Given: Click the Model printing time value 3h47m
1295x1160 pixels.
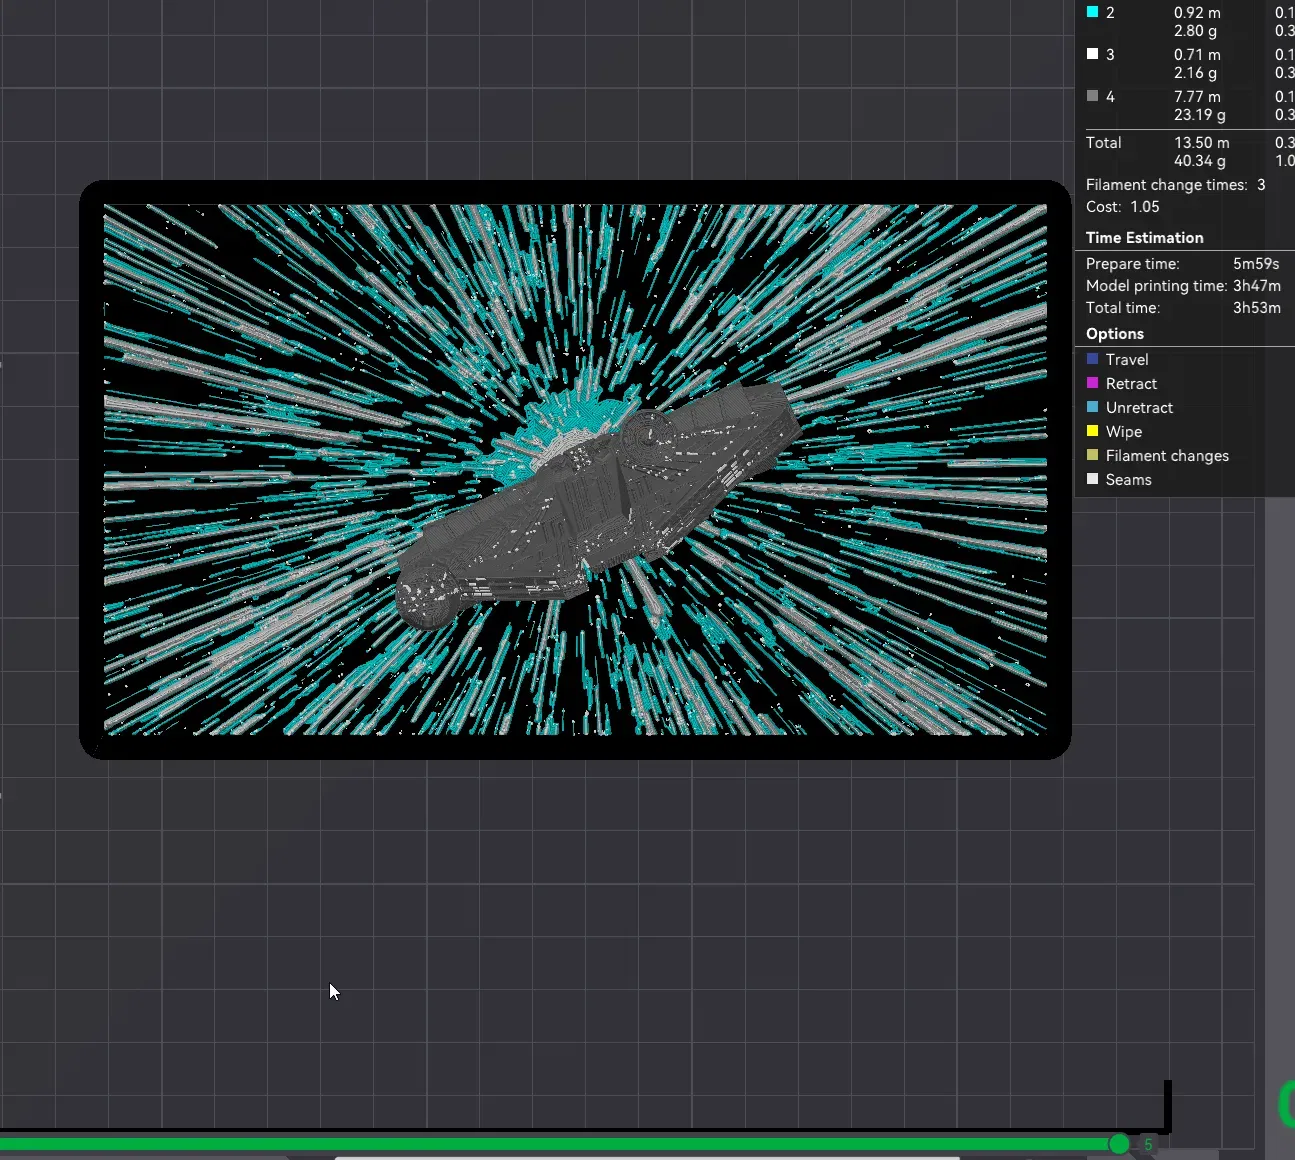Looking at the screenshot, I should [1256, 286].
